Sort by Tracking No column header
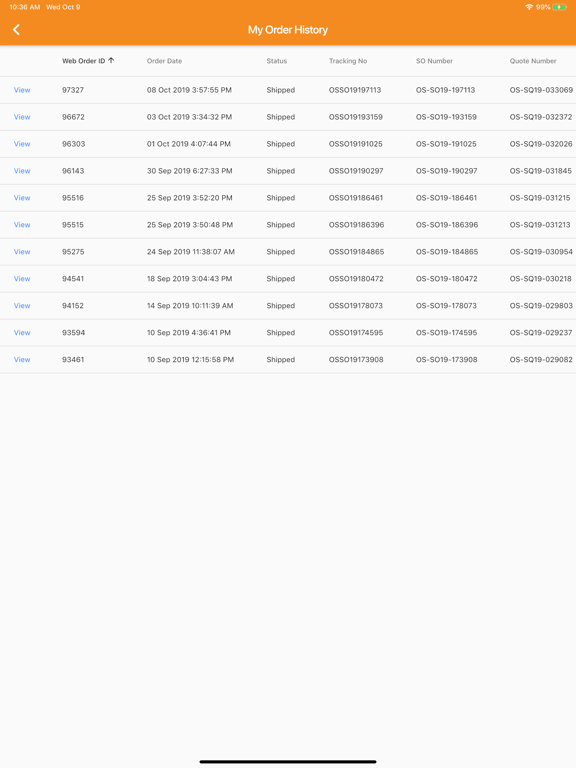 click(x=348, y=61)
